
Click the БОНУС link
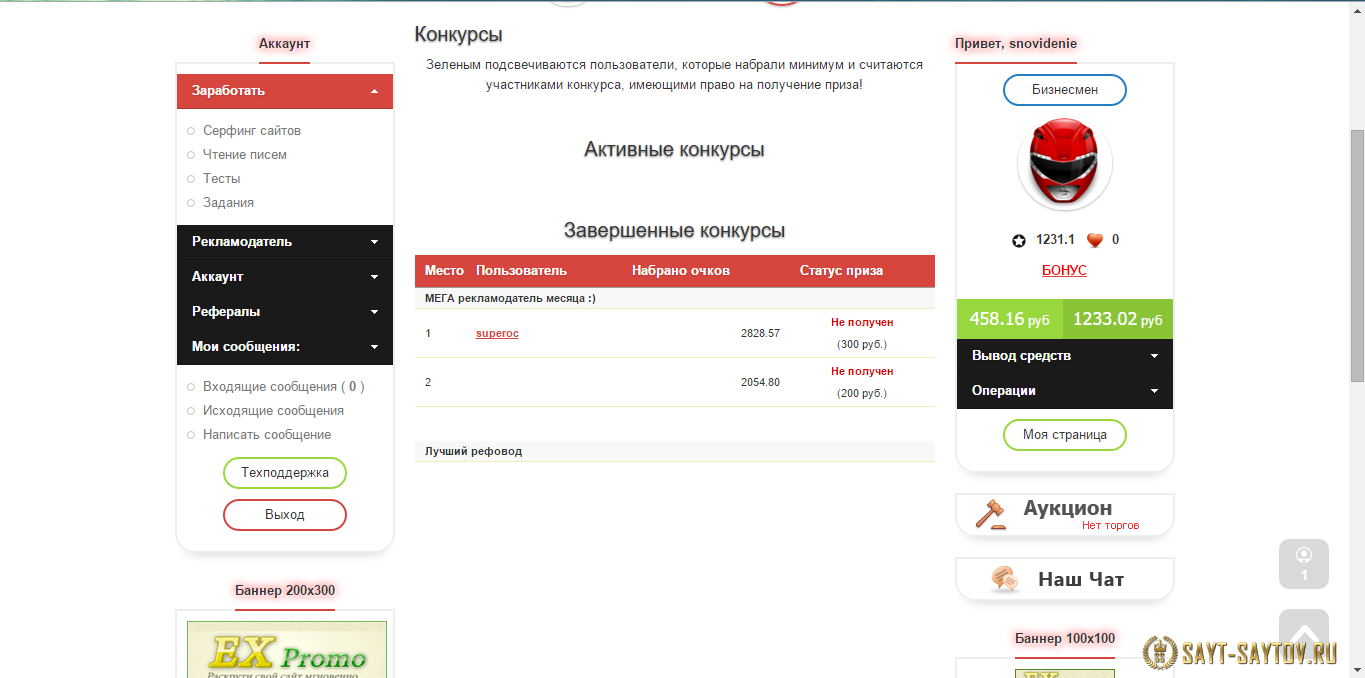pyautogui.click(x=1064, y=271)
